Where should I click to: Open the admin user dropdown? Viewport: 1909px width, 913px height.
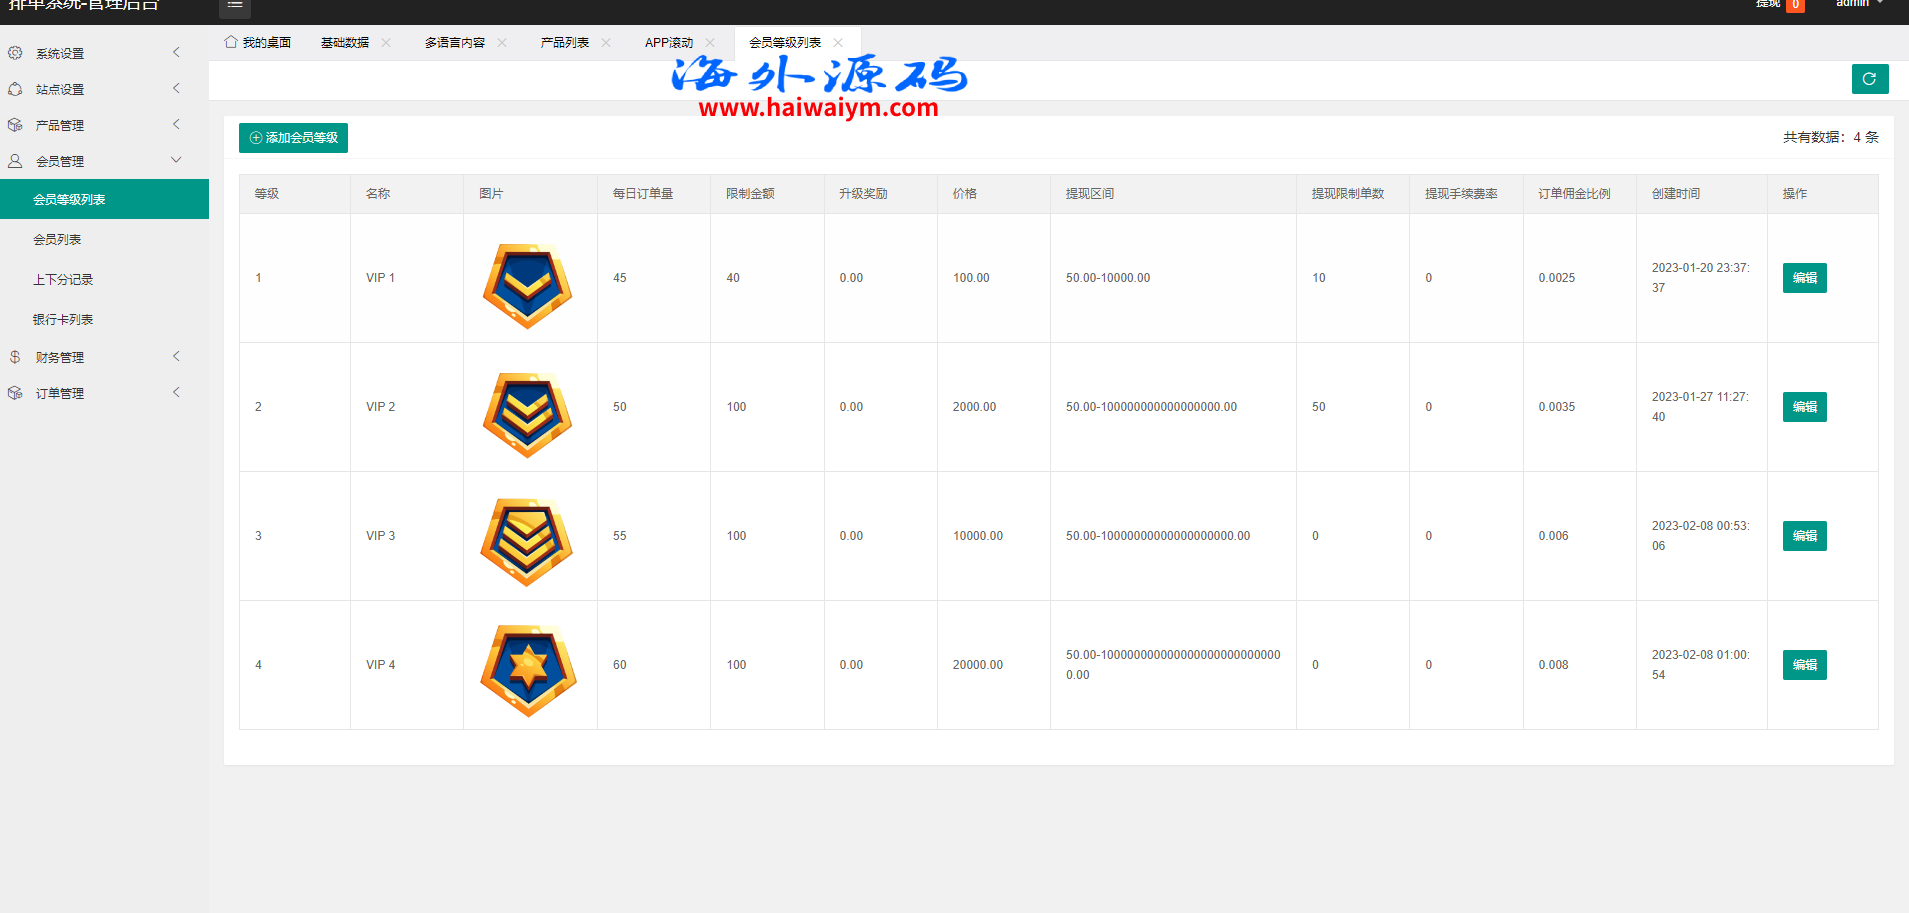[x=1859, y=4]
